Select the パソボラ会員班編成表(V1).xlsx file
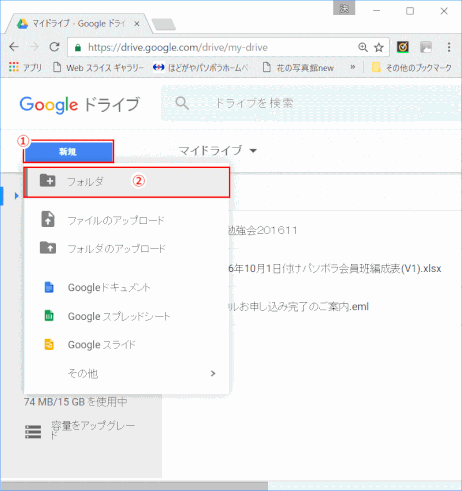The width and height of the screenshot is (462, 491). (335, 268)
